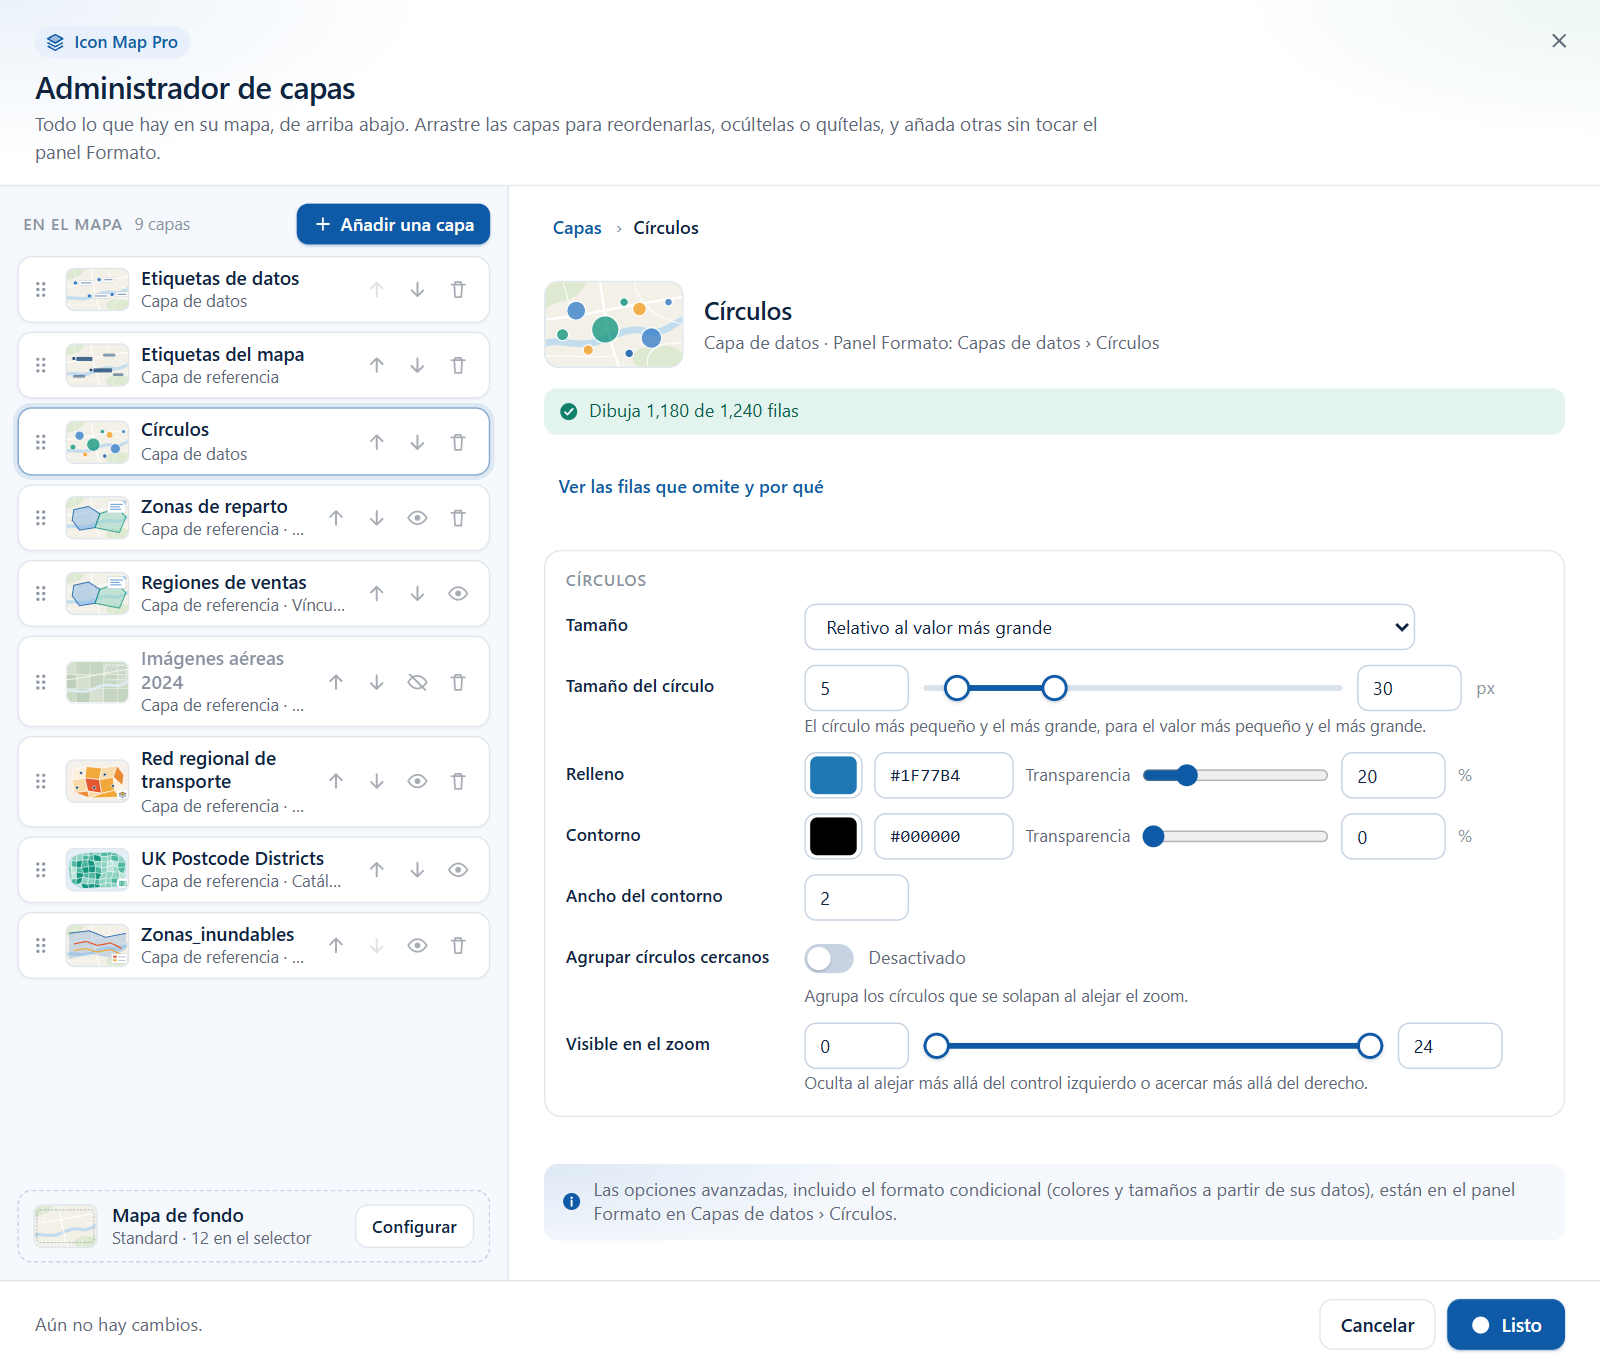
Task: Move the Círculos layer down
Action: [x=417, y=442]
